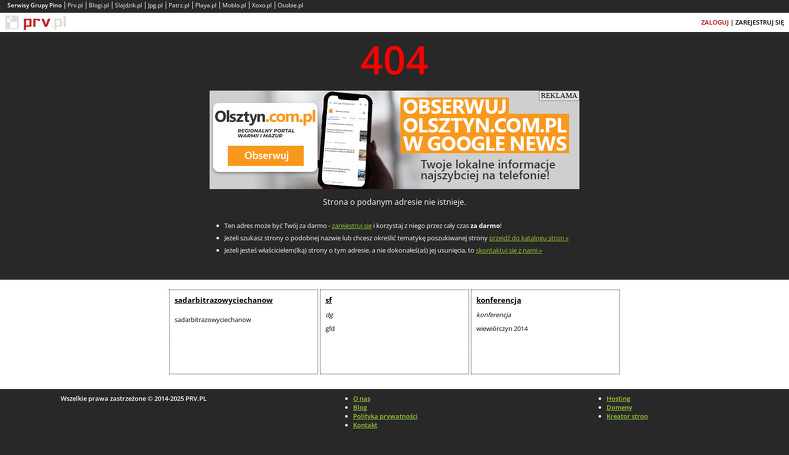Click the zarejestruj się link in list
Image resolution: width=789 pixels, height=455 pixels.
coord(352,225)
